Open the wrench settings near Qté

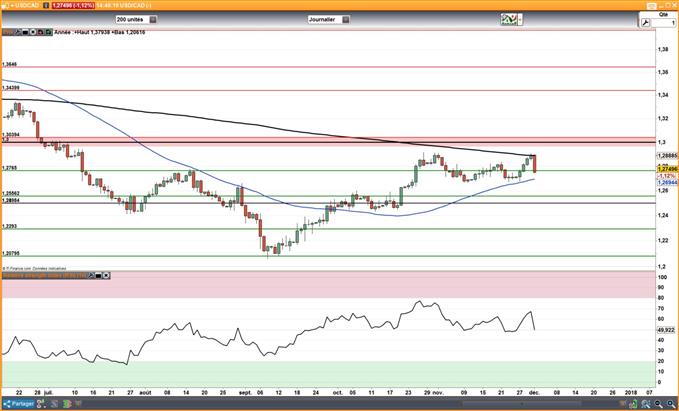tap(645, 23)
